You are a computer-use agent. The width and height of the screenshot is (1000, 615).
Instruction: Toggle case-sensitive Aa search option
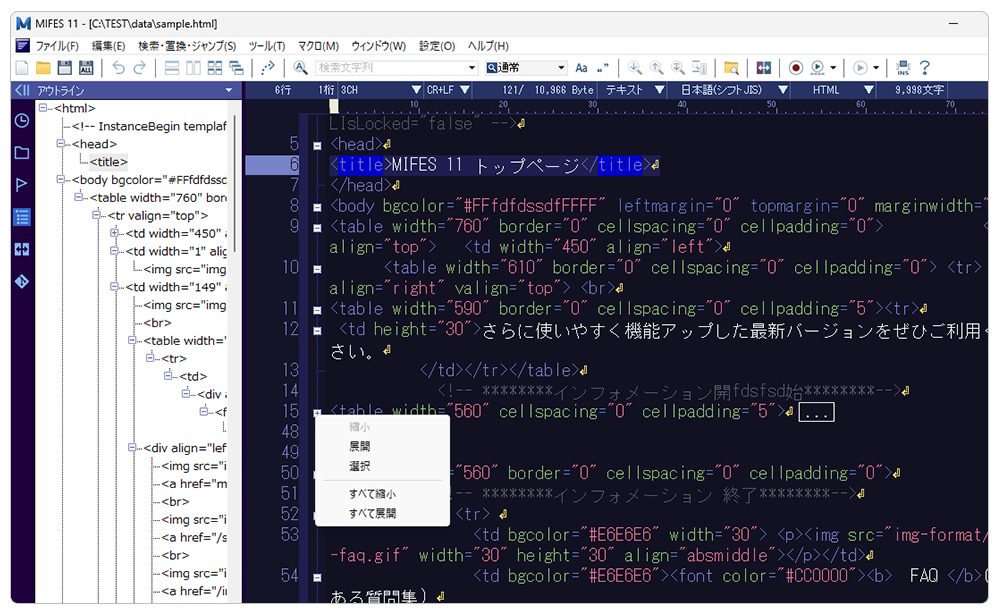[x=581, y=68]
